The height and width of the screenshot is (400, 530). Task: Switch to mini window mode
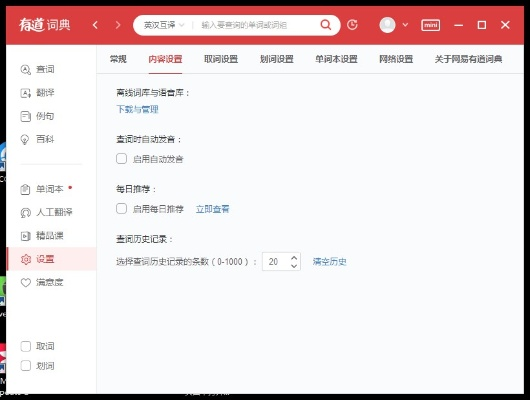tap(431, 25)
